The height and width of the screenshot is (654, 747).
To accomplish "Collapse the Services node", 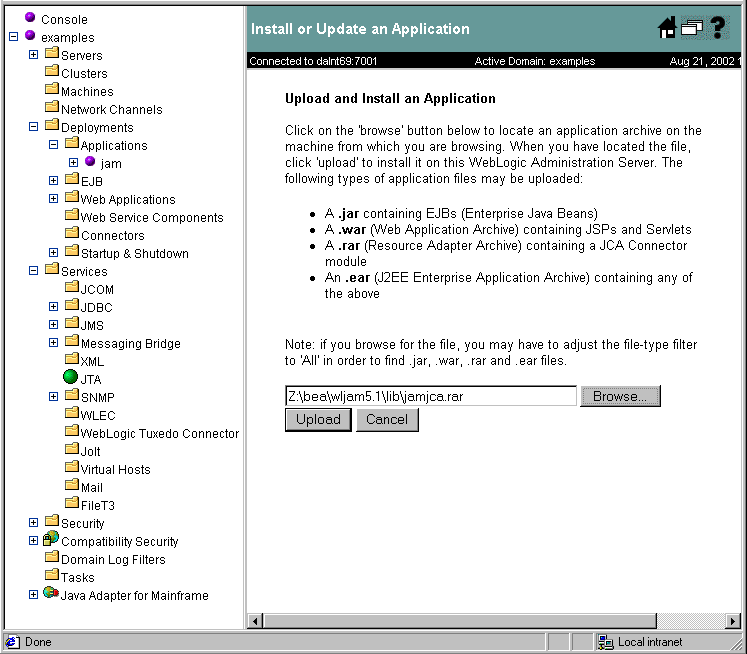I will click(33, 271).
